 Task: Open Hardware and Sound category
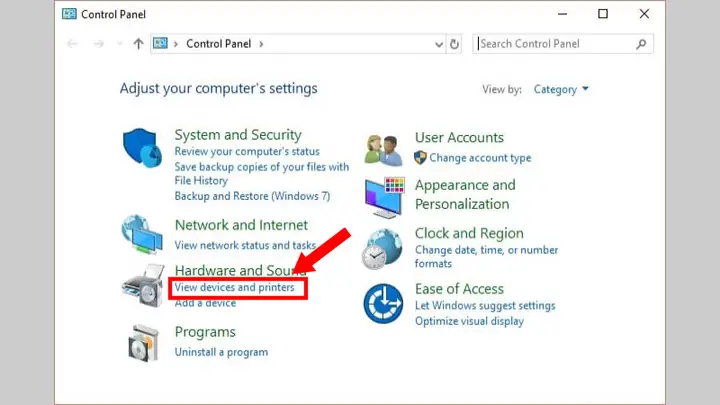click(x=240, y=270)
